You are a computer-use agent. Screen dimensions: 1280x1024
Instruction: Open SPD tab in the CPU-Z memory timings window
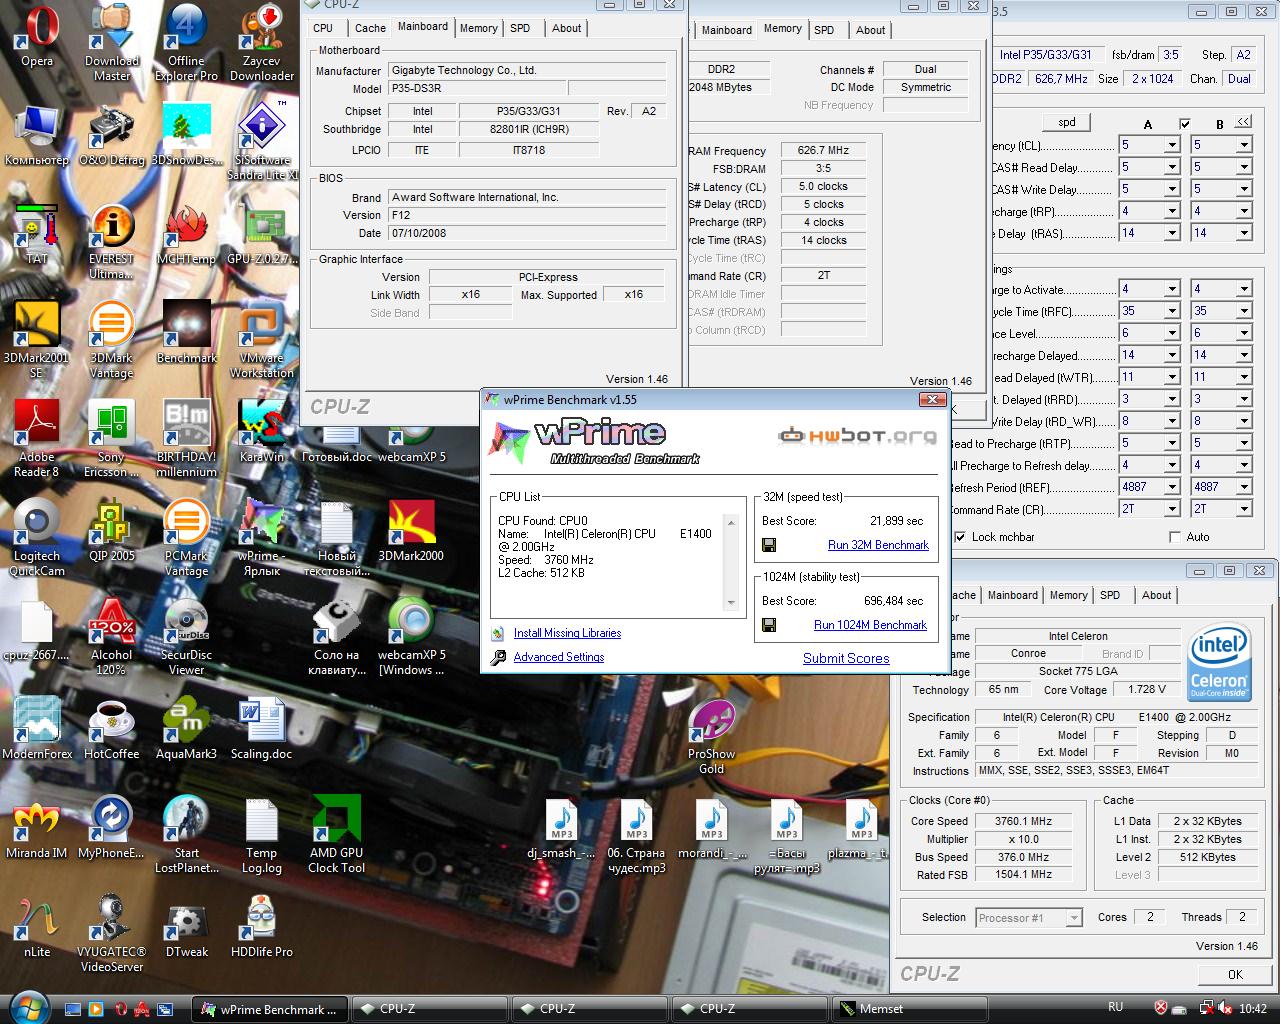pyautogui.click(x=824, y=30)
